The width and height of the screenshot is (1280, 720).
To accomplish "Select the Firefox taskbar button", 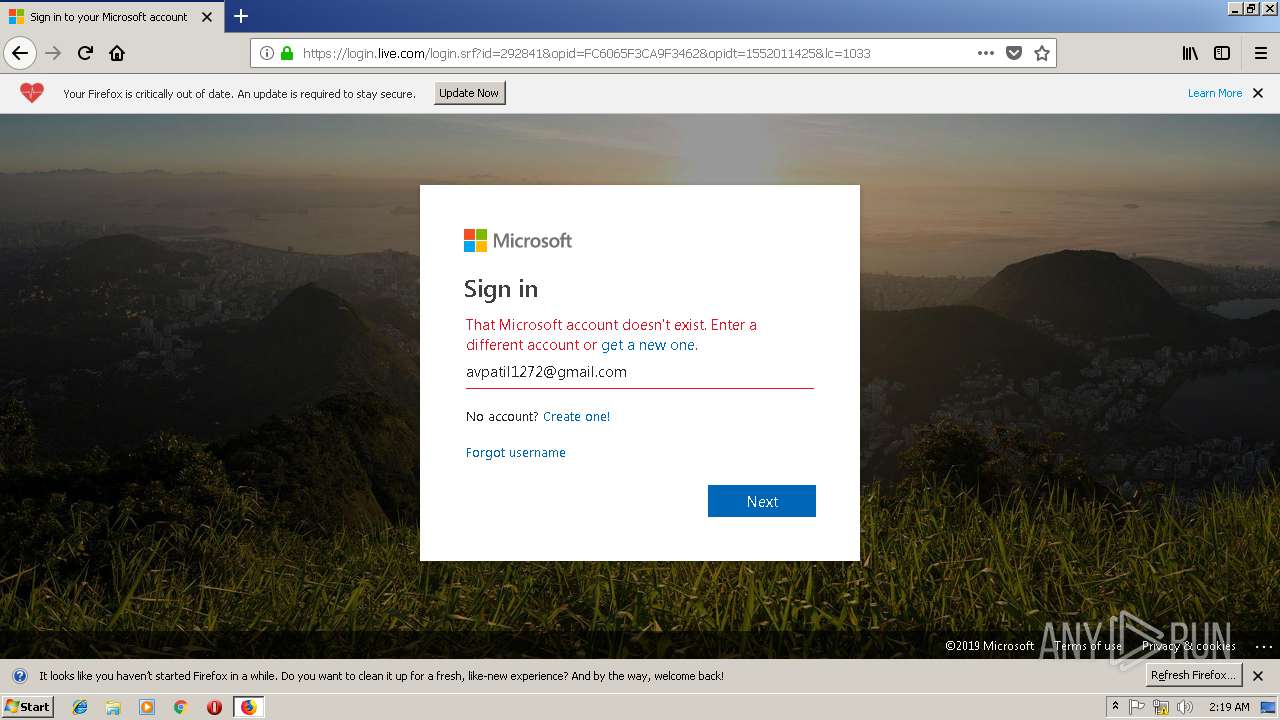I will (248, 707).
